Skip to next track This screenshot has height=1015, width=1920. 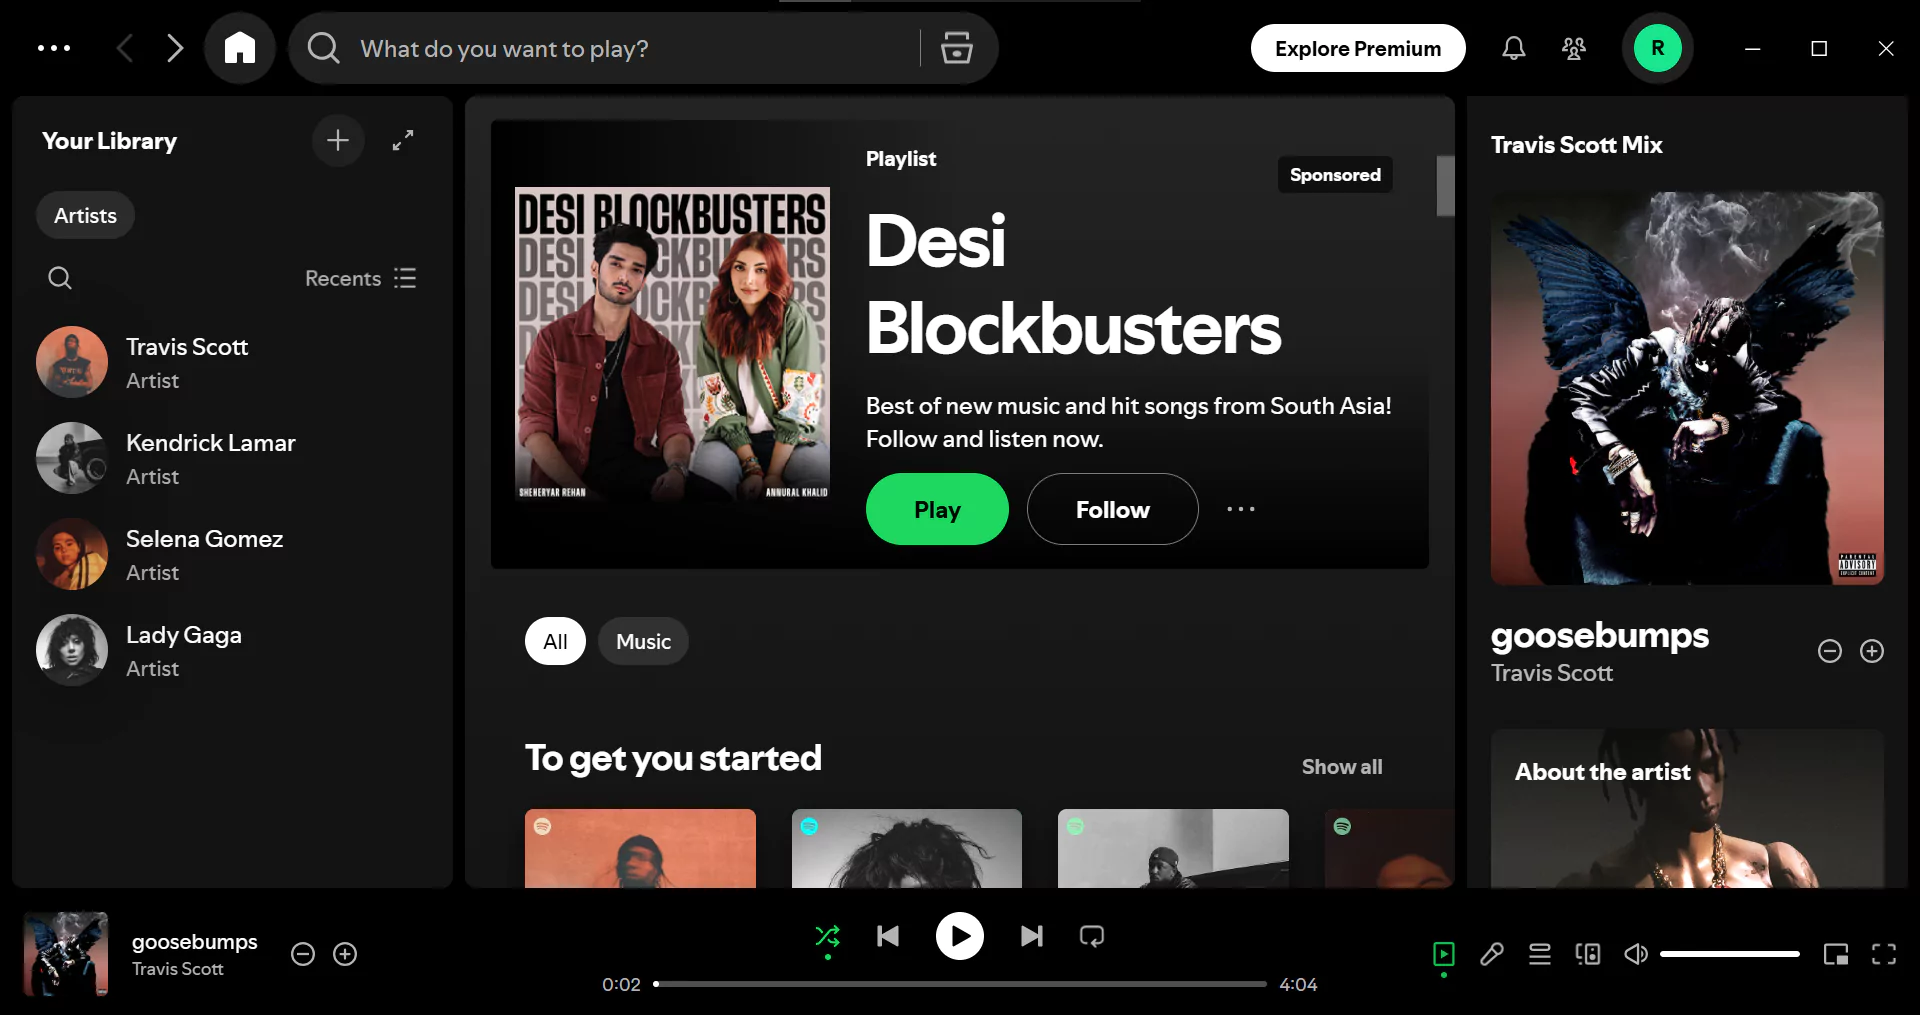[1032, 936]
